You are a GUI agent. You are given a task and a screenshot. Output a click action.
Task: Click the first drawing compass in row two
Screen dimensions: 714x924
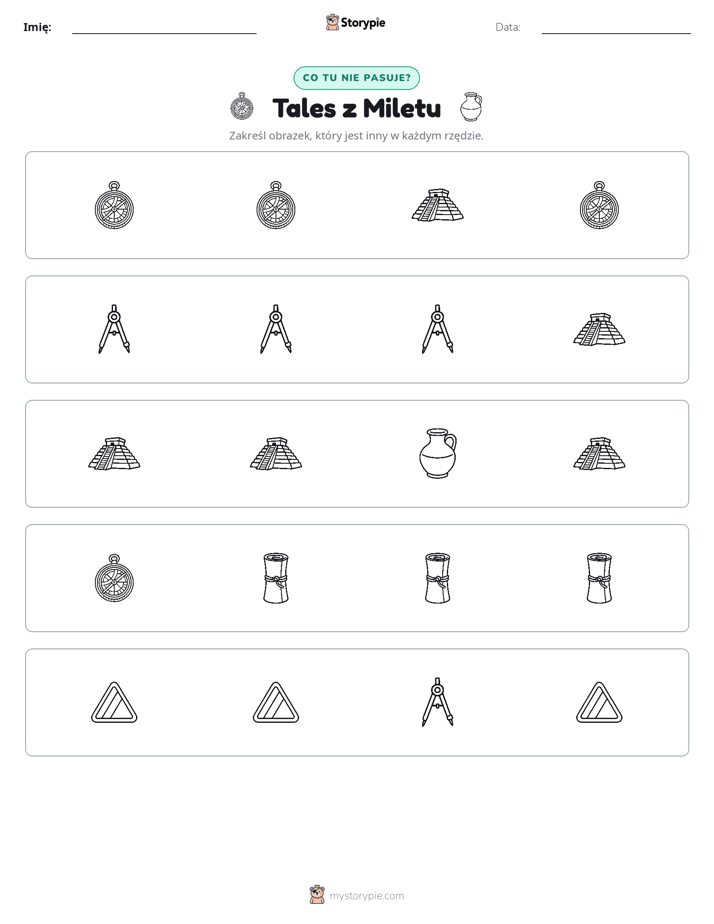114,329
